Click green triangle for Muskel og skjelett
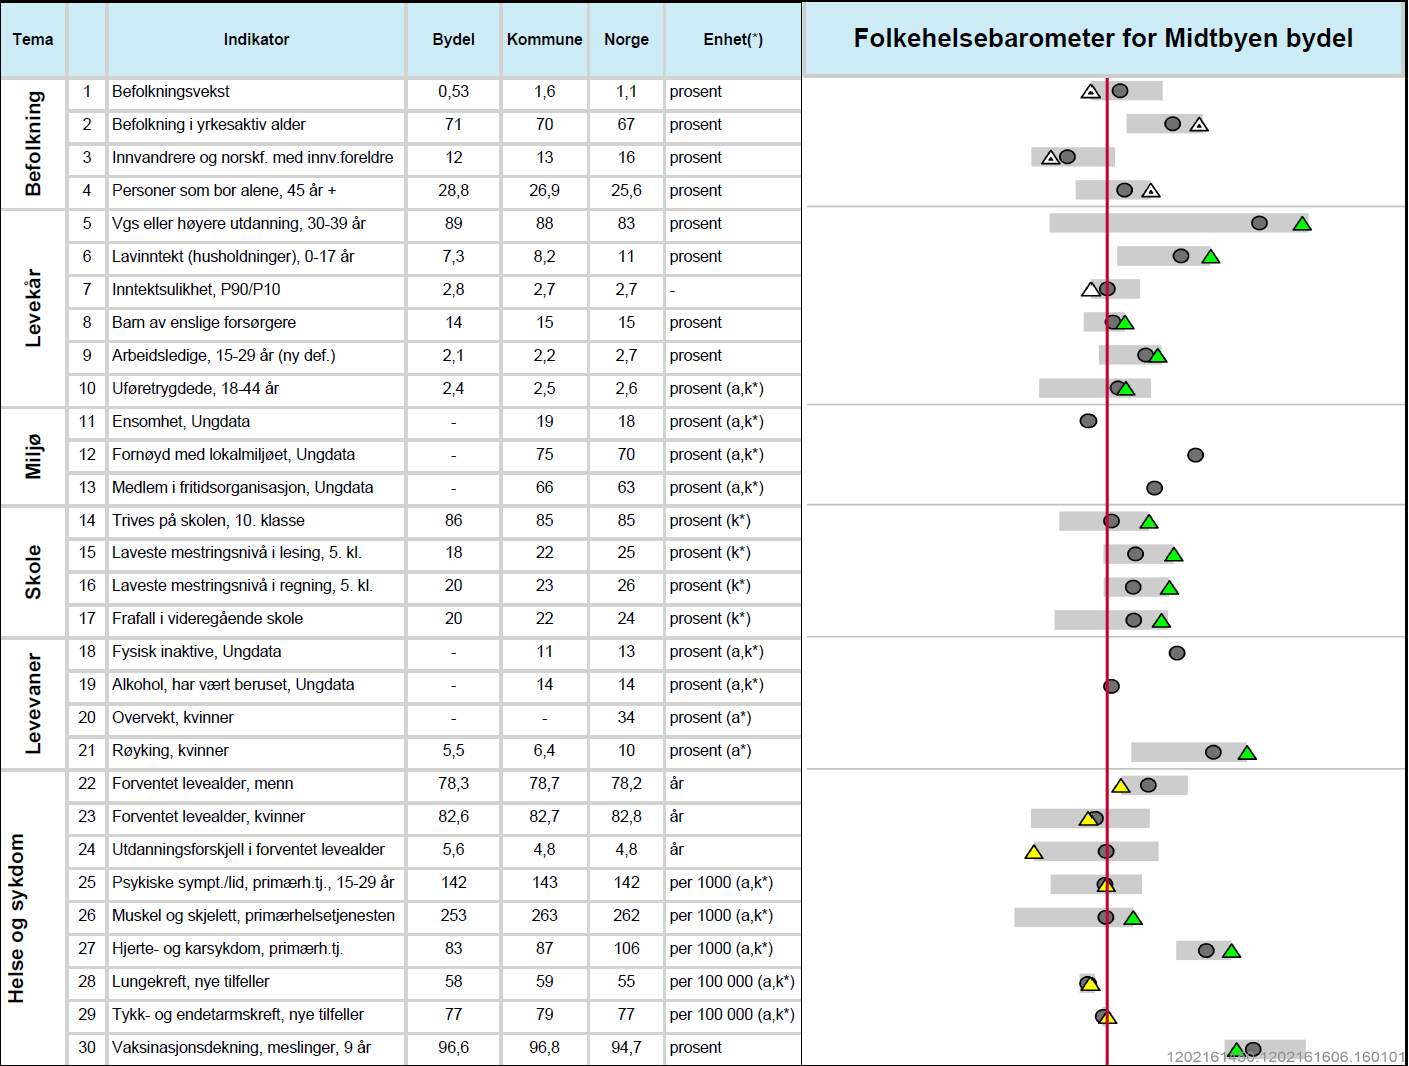 [1133, 918]
